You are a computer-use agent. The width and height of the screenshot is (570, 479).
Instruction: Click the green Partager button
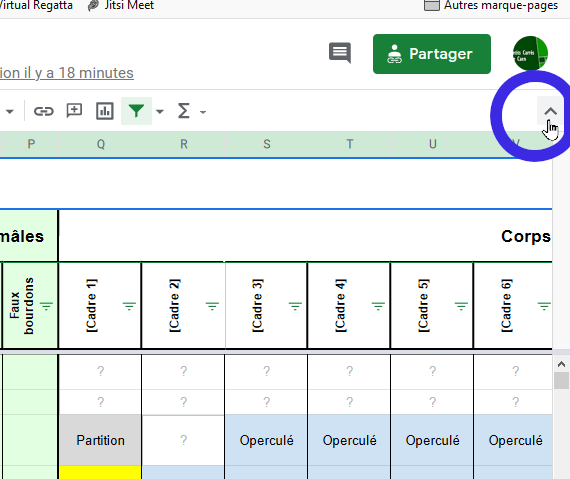pos(432,54)
